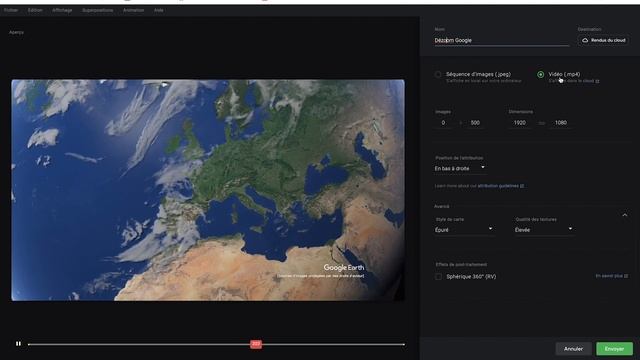Image resolution: width=640 pixels, height=360 pixels.
Task: Click the start frame field showing 0
Action: coord(443,123)
